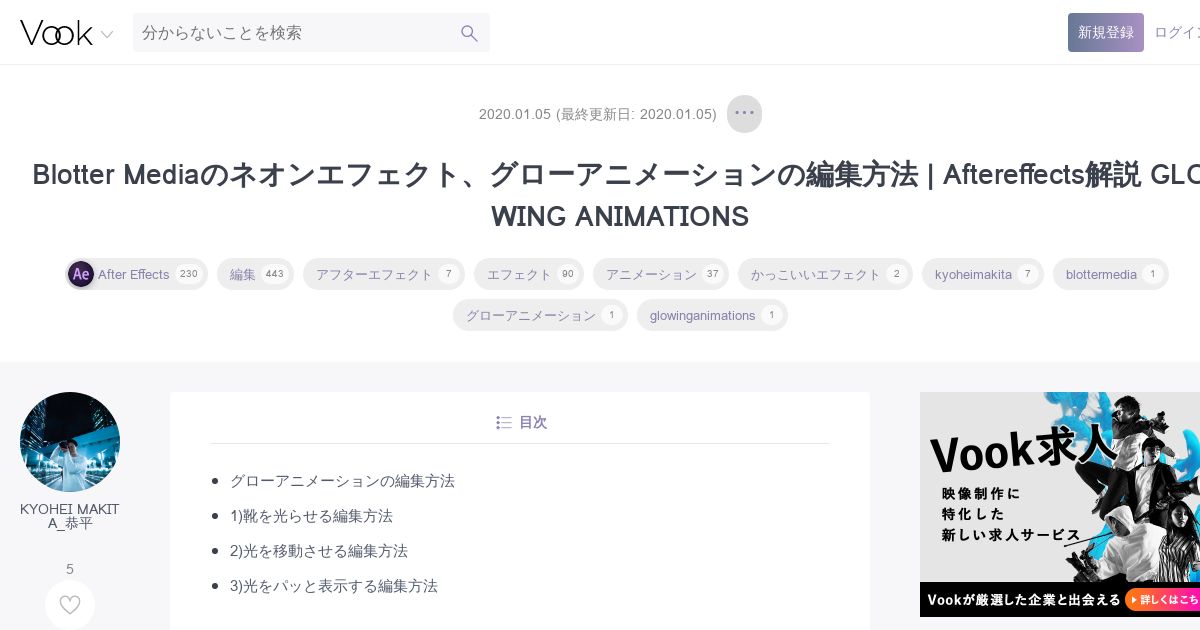Image resolution: width=1200 pixels, height=630 pixels.
Task: Select the blottermedia tag
Action: (x=1111, y=274)
